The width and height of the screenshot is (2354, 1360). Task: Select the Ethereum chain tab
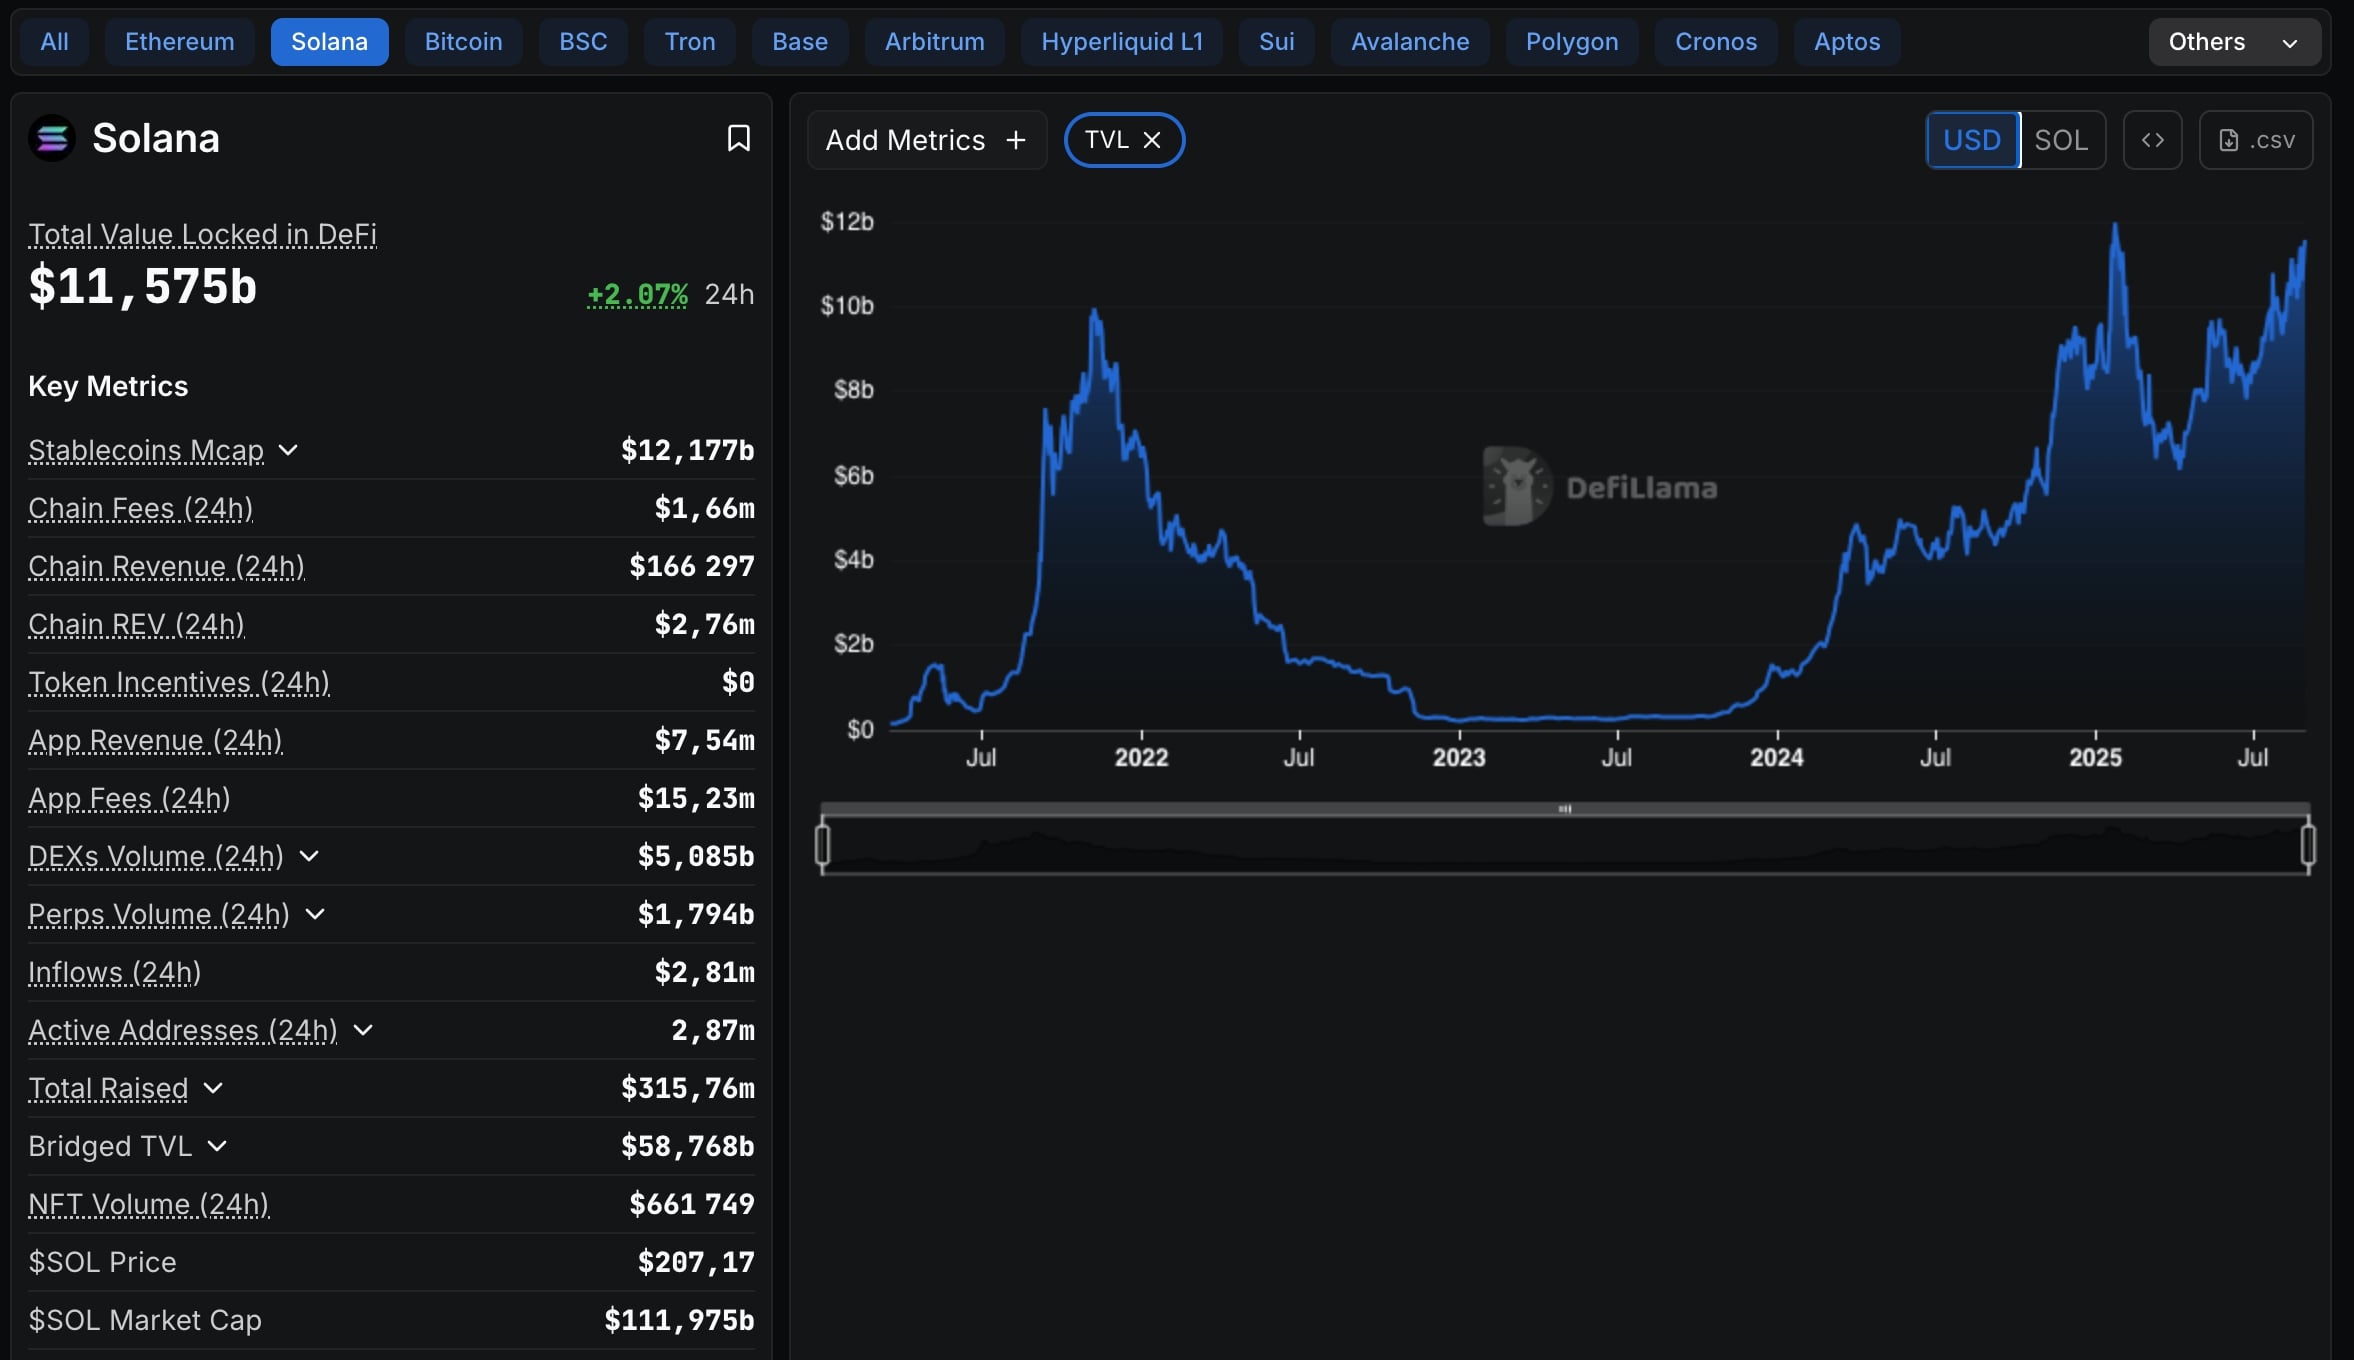point(180,42)
